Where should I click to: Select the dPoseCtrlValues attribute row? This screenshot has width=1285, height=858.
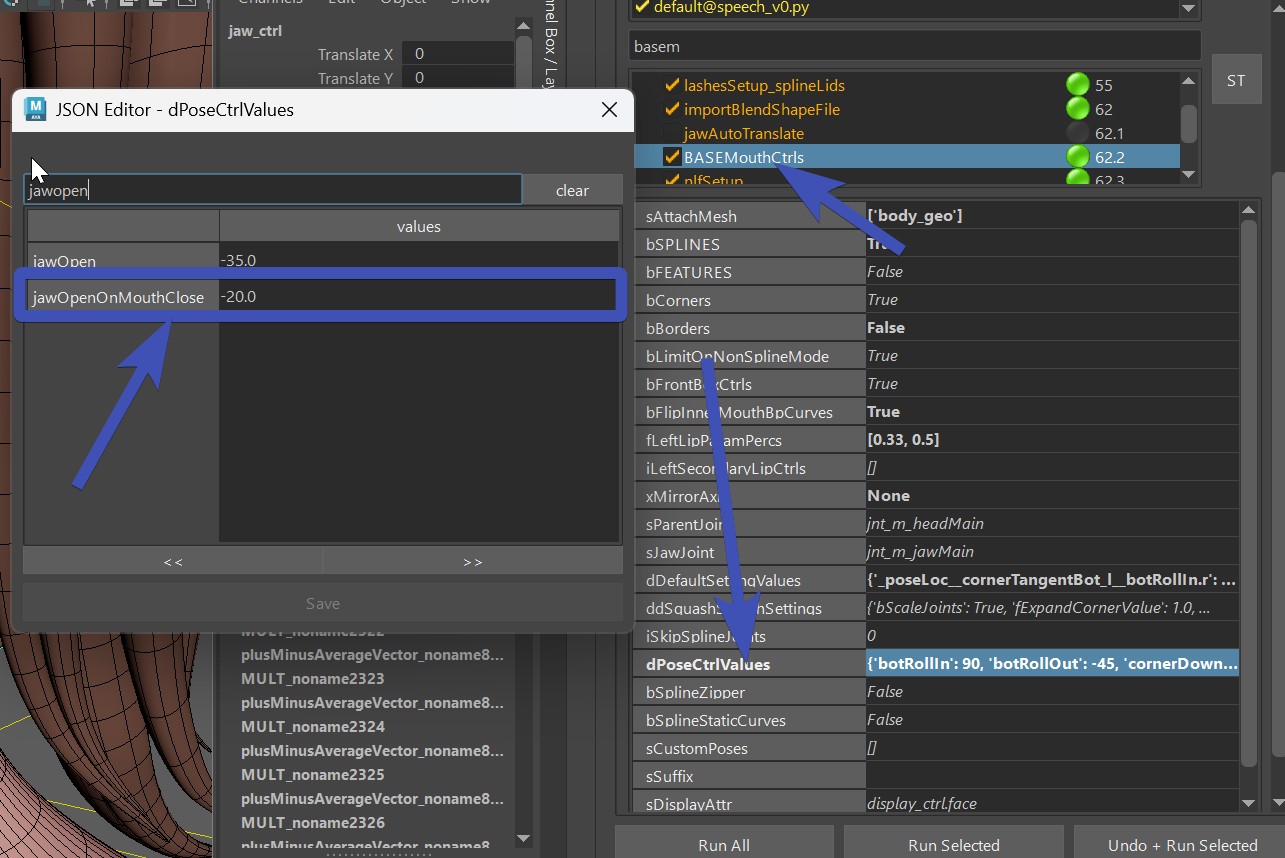click(x=708, y=664)
